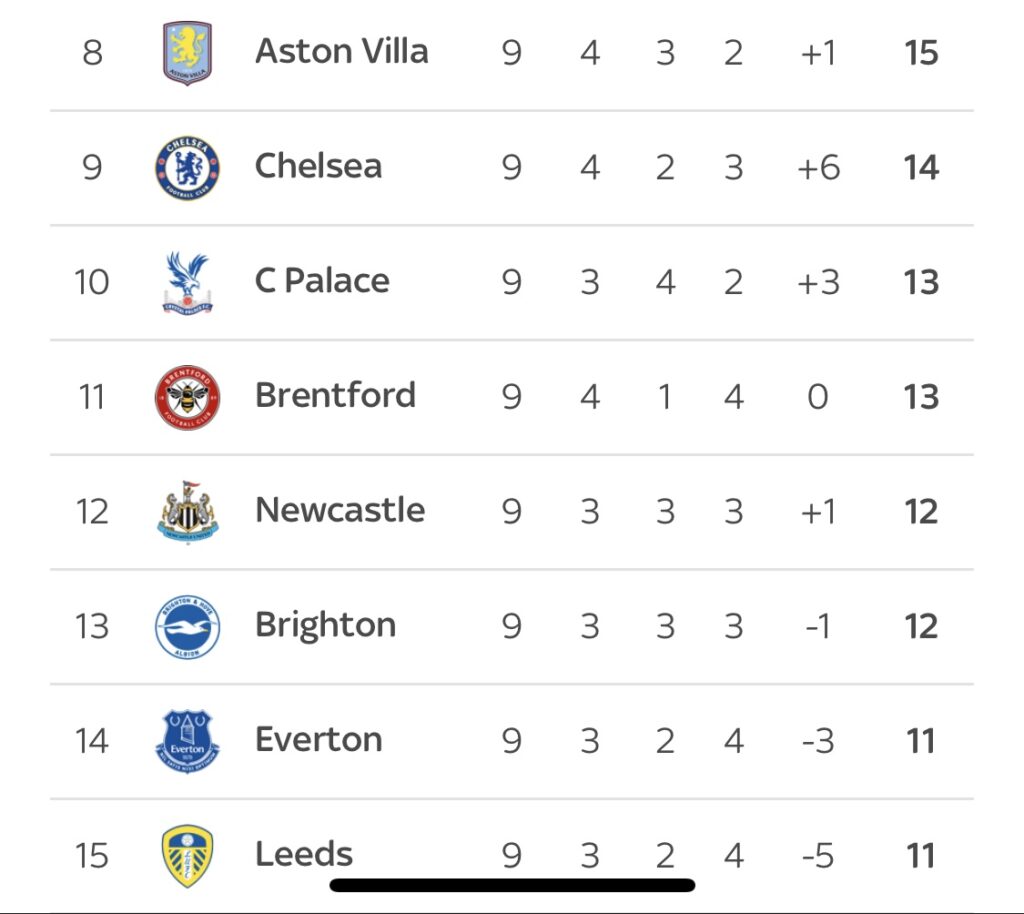The height and width of the screenshot is (914, 1024).
Task: Tap the Chelsea club badge
Action: pyautogui.click(x=188, y=167)
